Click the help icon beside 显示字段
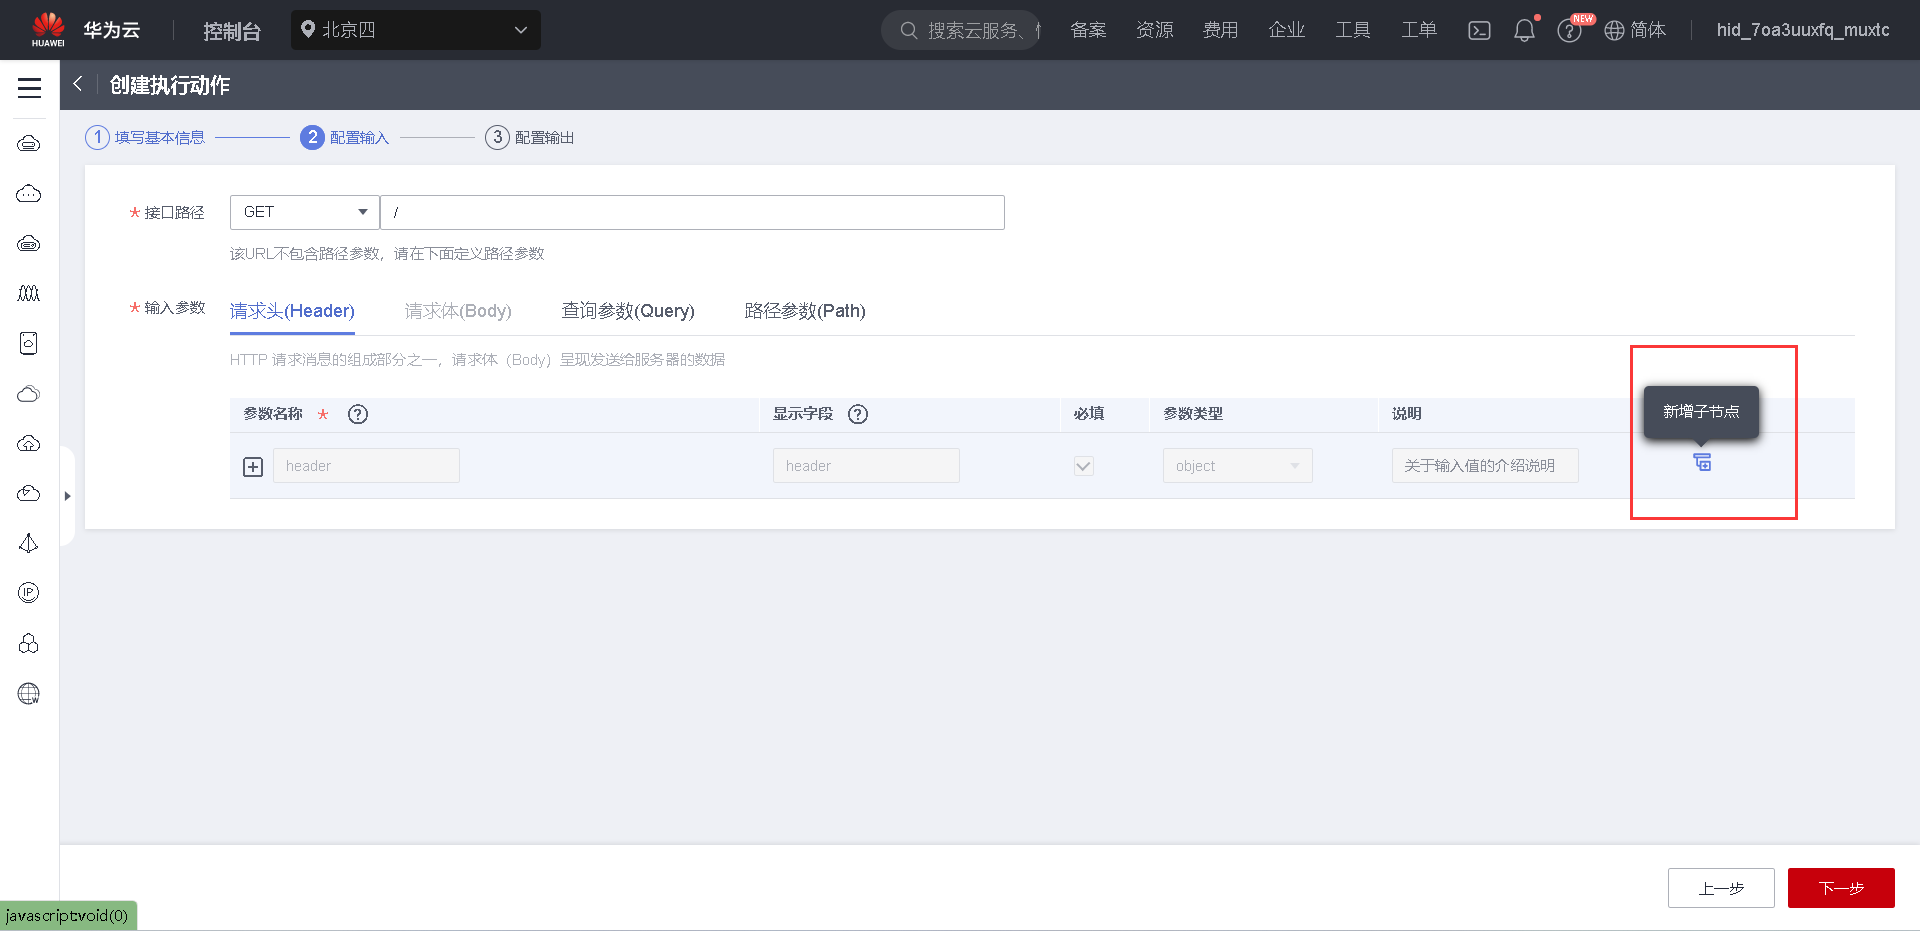The width and height of the screenshot is (1920, 931). coord(858,414)
